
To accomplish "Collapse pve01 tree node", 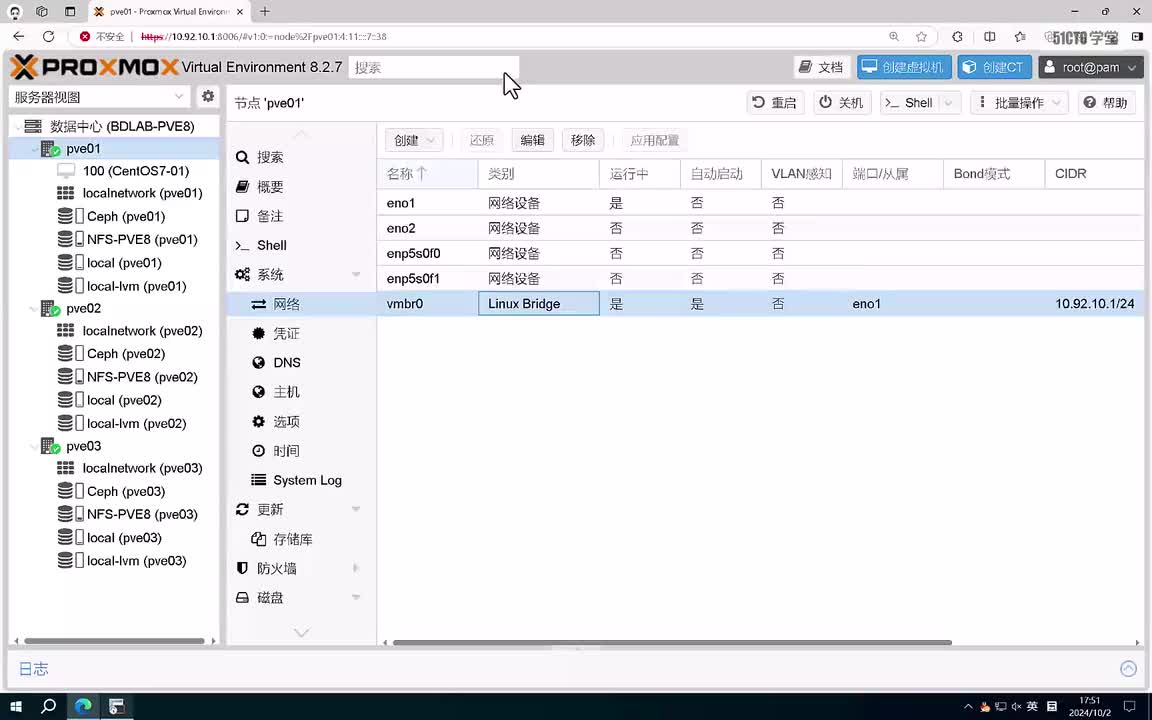I will (x=34, y=149).
